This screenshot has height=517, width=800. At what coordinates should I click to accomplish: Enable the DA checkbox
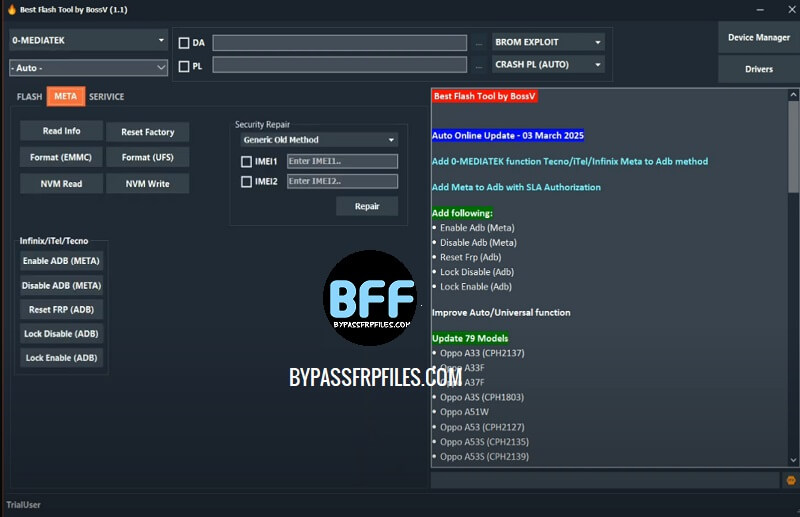pyautogui.click(x=184, y=43)
